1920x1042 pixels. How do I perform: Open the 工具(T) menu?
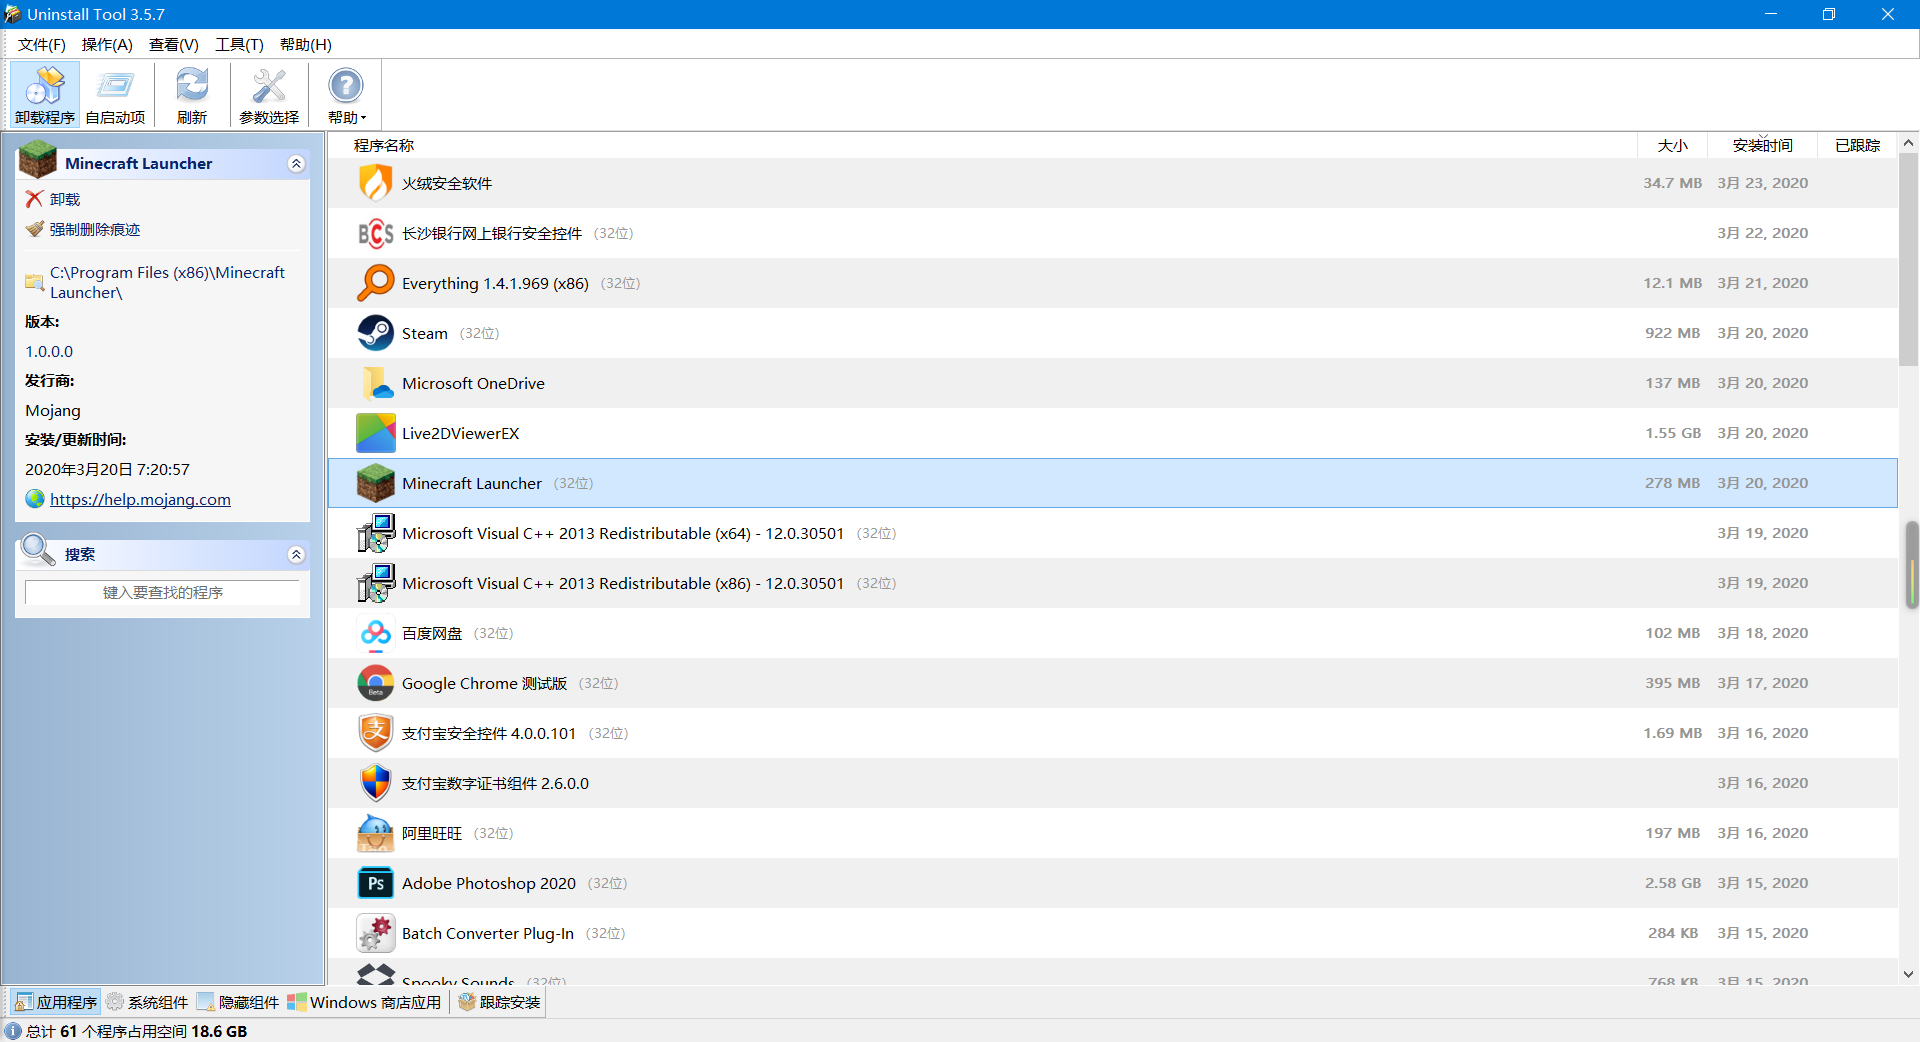tap(239, 44)
